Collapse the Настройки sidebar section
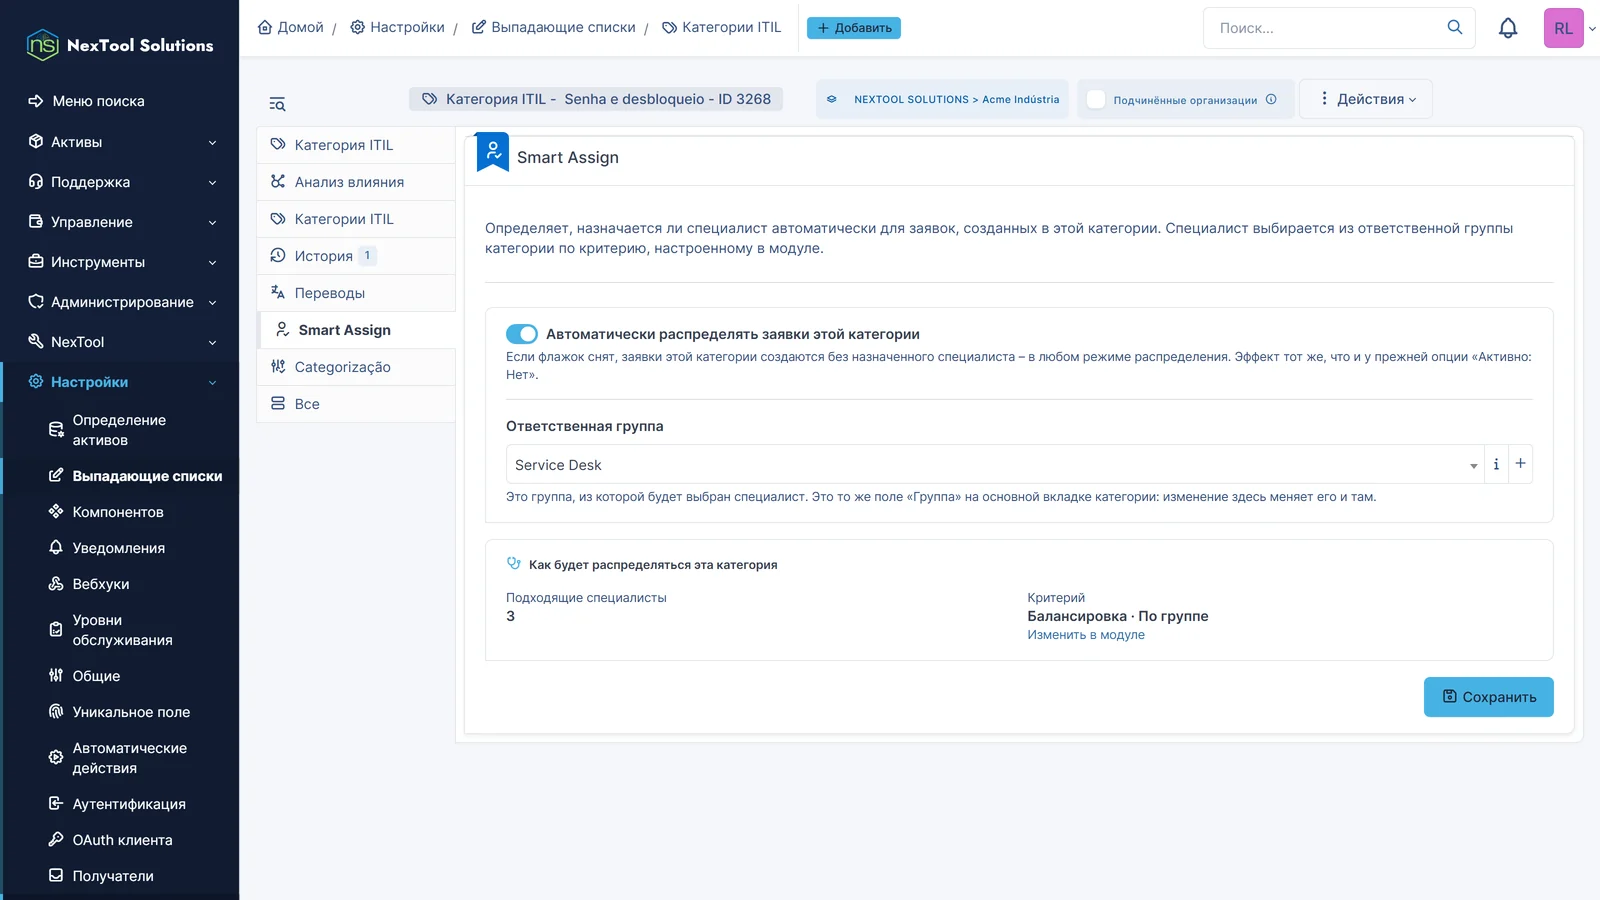Image resolution: width=1600 pixels, height=900 pixels. click(120, 382)
